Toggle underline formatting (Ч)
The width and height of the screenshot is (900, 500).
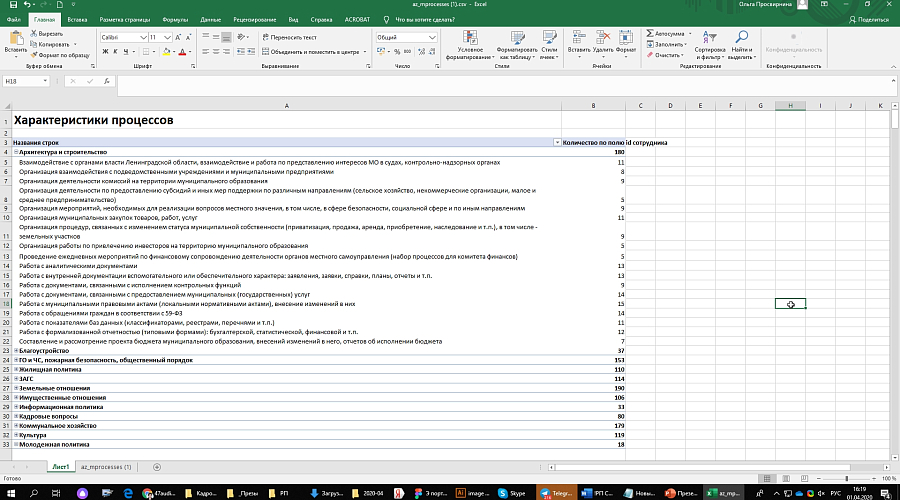pos(126,52)
